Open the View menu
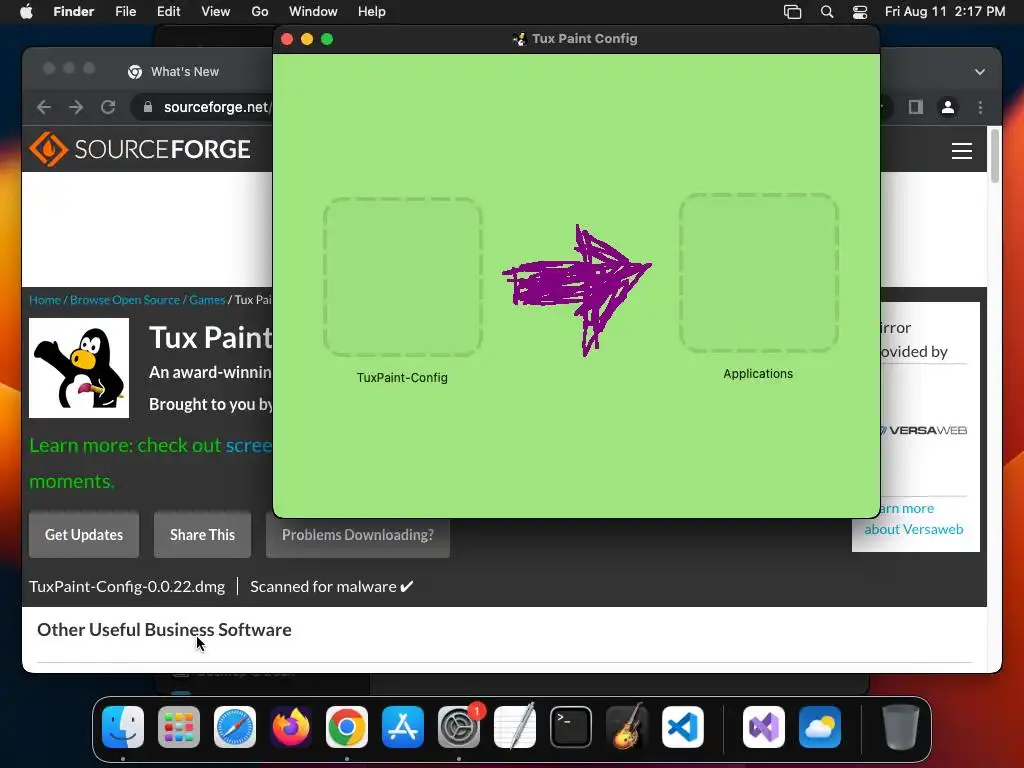Viewport: 1024px width, 768px height. pos(216,12)
